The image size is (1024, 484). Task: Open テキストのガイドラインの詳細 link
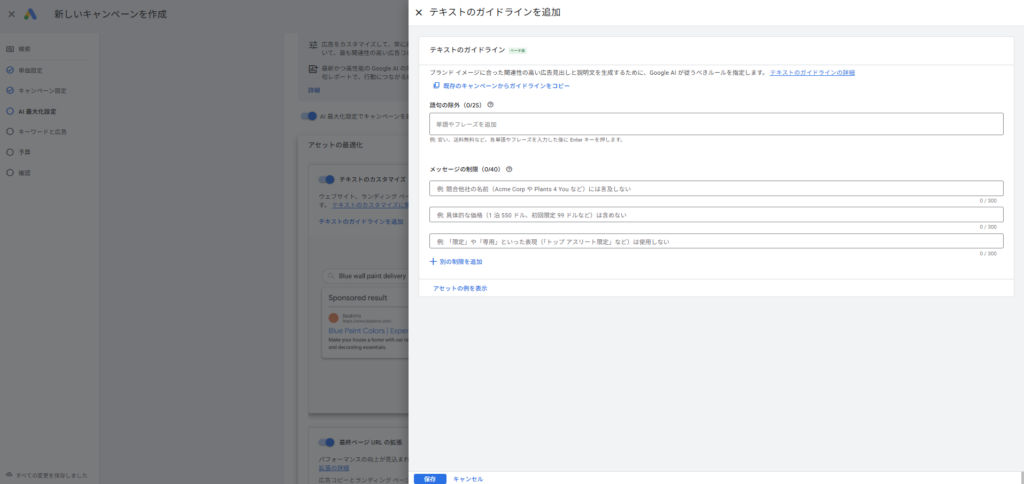click(812, 73)
